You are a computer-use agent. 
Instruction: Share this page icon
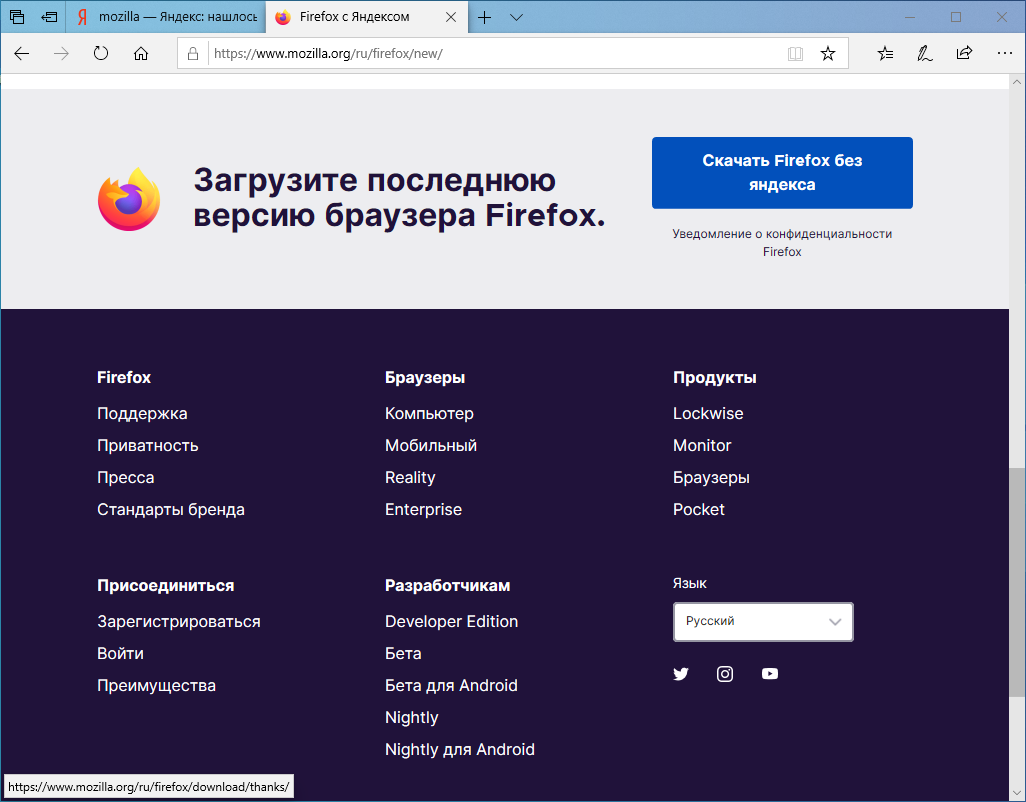click(x=964, y=54)
